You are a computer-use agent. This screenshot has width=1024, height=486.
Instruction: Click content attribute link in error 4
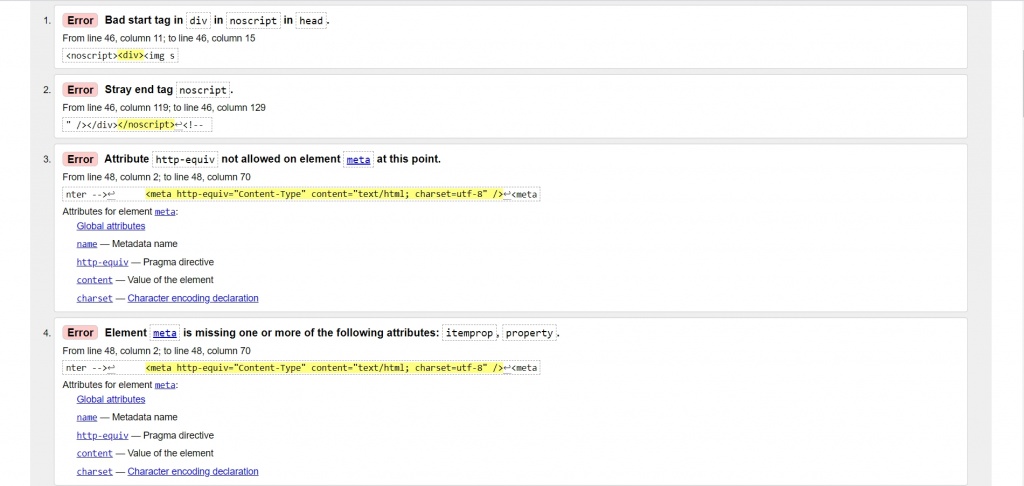[94, 453]
